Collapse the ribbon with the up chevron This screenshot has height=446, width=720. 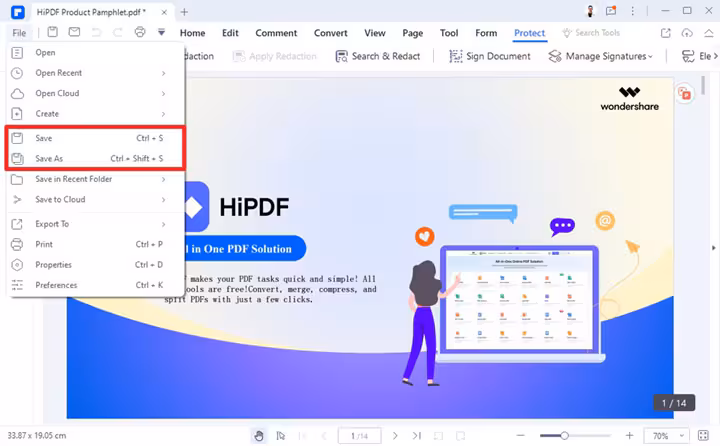[x=709, y=33]
